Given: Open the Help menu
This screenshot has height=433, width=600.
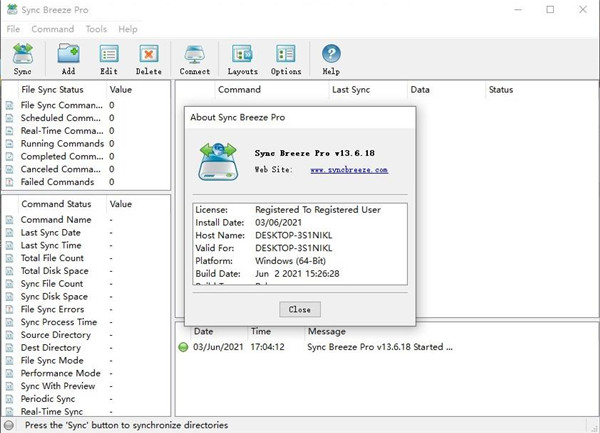Looking at the screenshot, I should (128, 29).
